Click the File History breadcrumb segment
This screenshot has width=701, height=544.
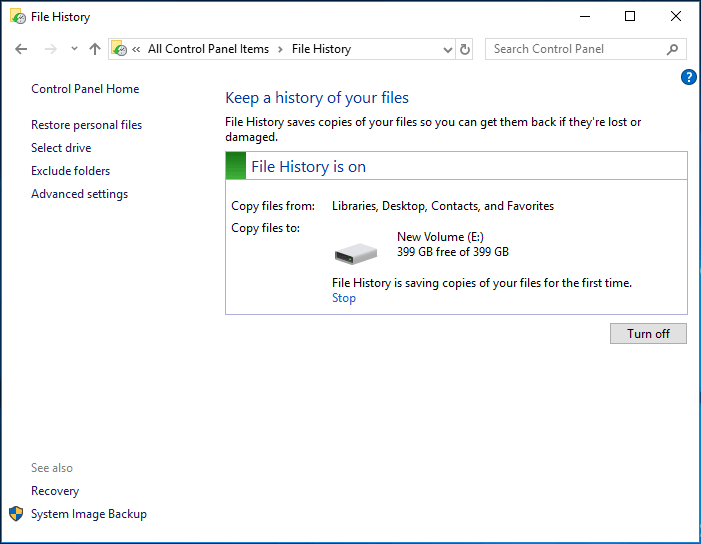point(321,49)
